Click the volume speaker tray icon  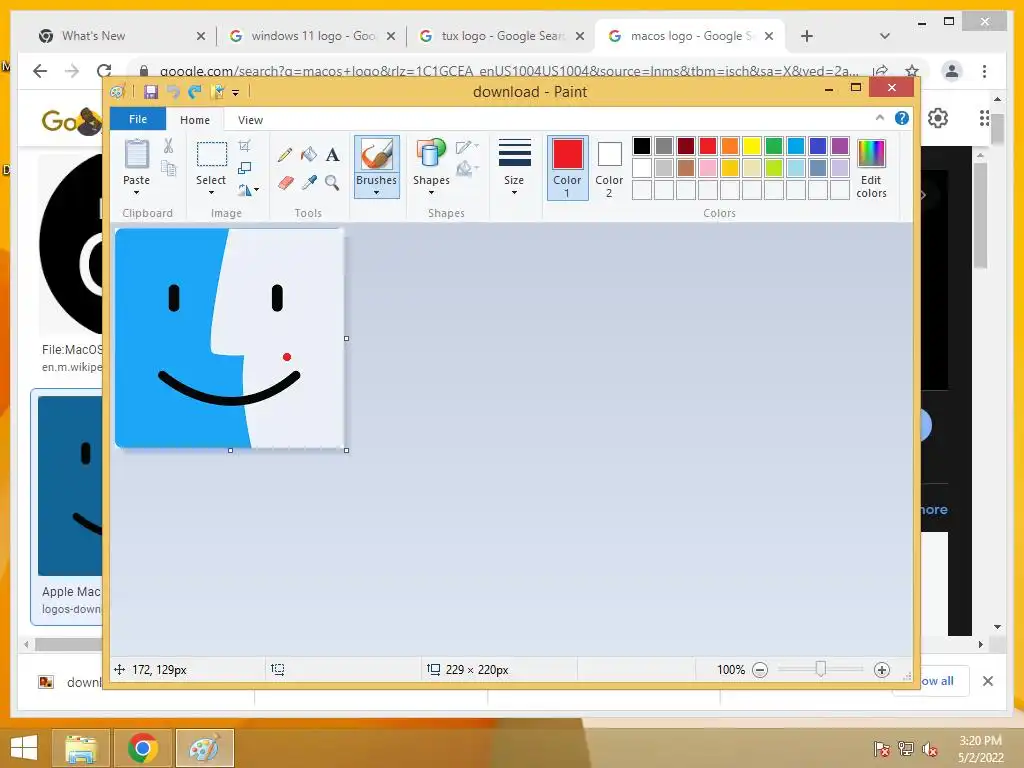click(x=929, y=749)
